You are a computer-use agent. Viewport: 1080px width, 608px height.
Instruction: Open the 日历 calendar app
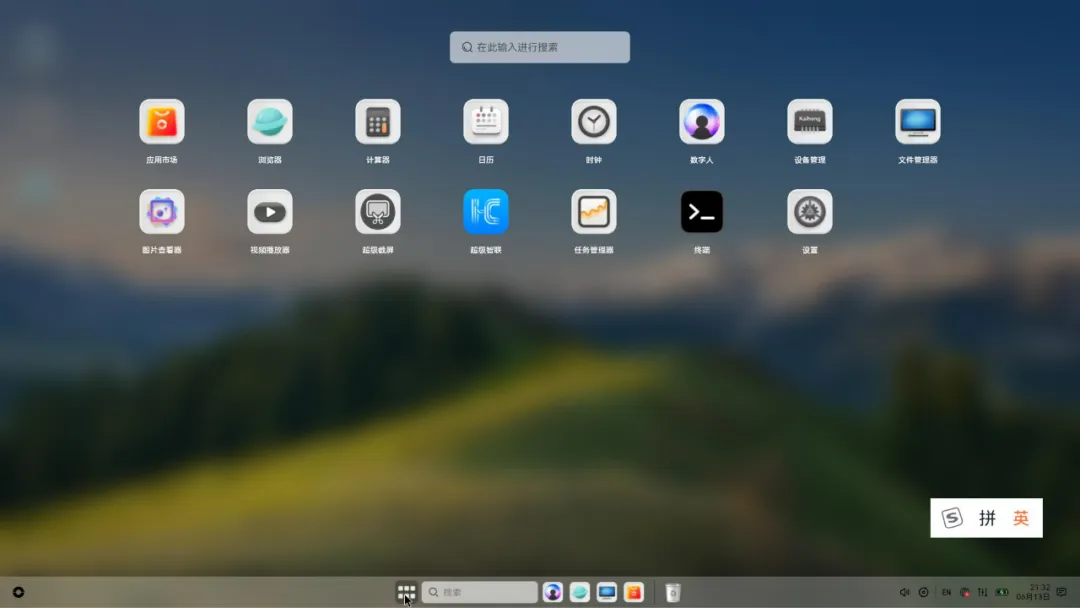486,122
